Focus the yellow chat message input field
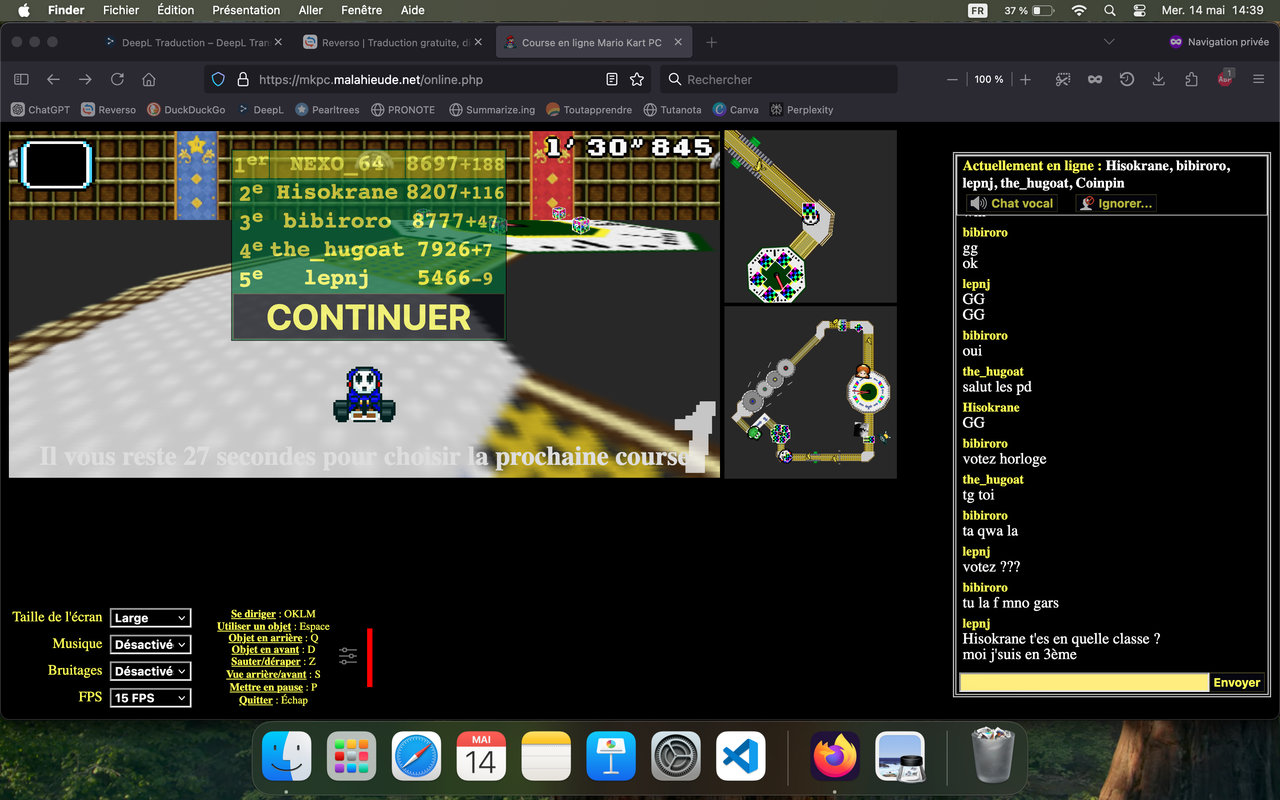The width and height of the screenshot is (1280, 800). pyautogui.click(x=1084, y=682)
